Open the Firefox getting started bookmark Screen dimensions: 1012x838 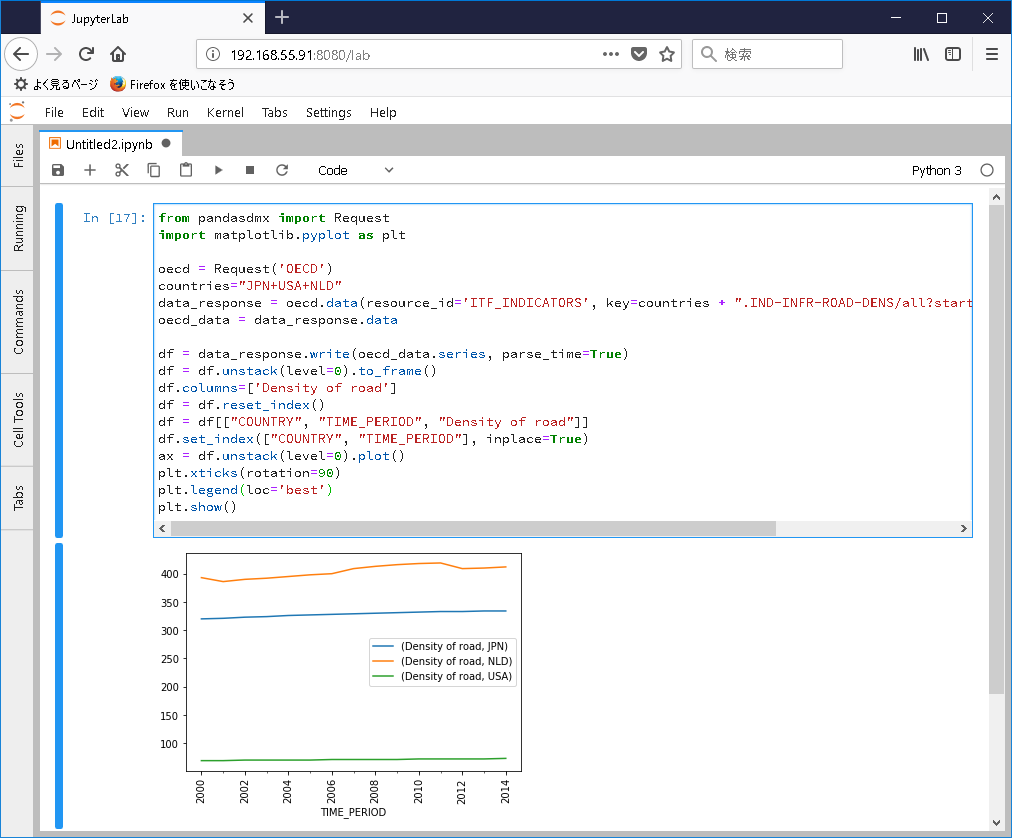172,85
